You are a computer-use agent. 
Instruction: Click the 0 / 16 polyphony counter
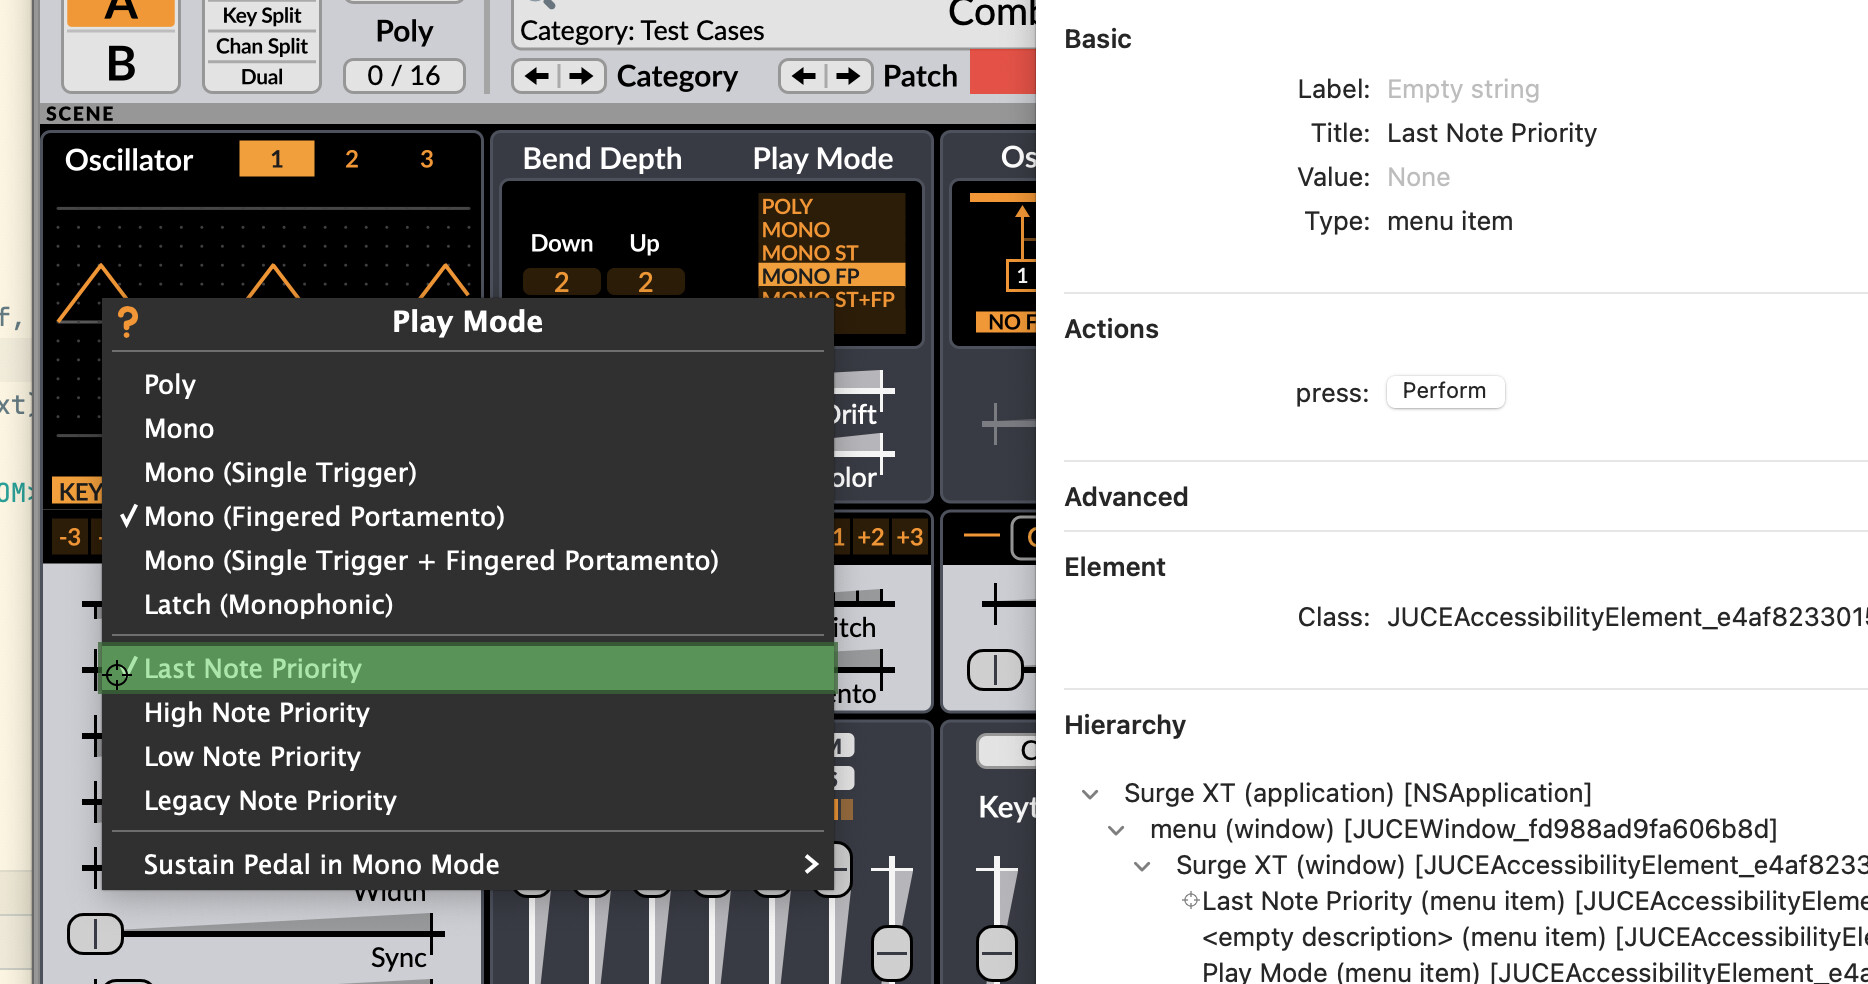(404, 76)
